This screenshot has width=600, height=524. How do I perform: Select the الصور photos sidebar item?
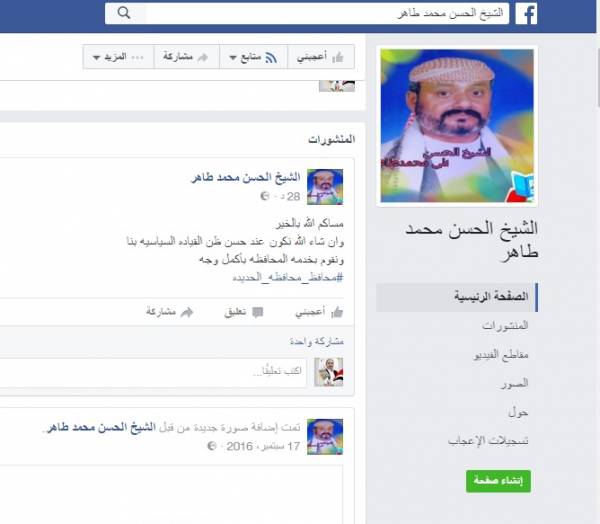(514, 383)
